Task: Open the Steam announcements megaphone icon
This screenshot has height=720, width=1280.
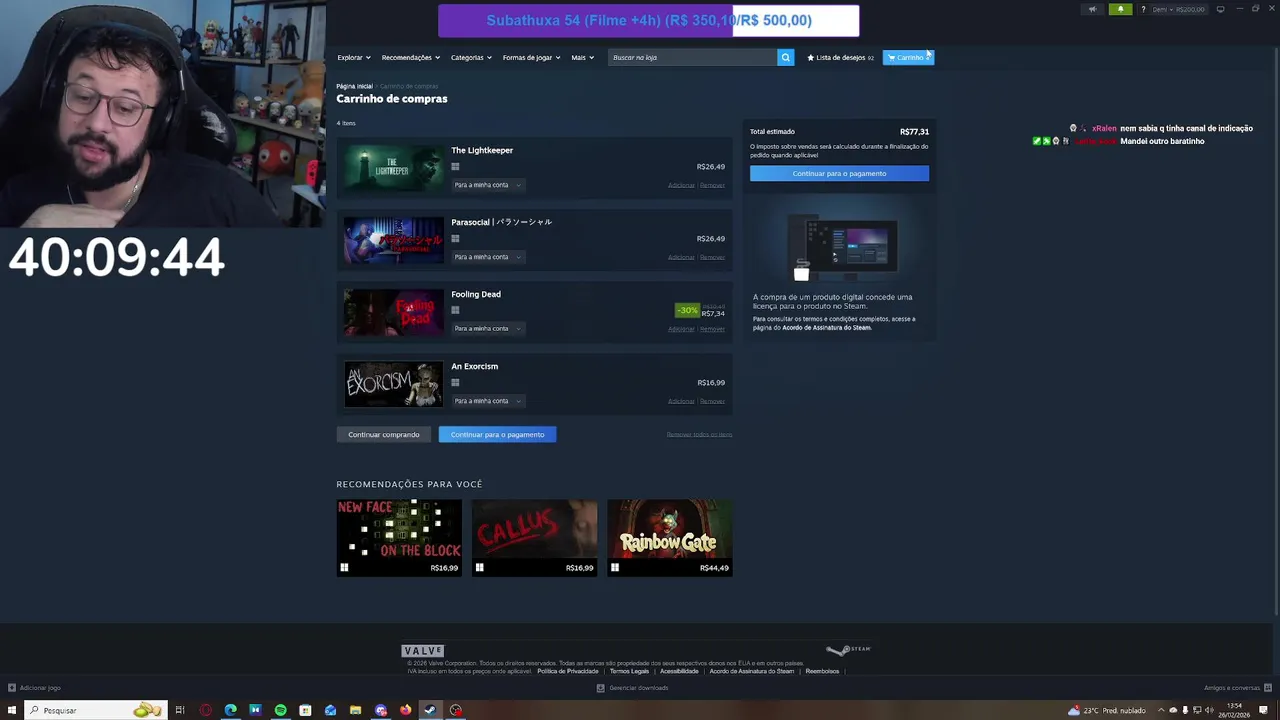Action: 1092,9
